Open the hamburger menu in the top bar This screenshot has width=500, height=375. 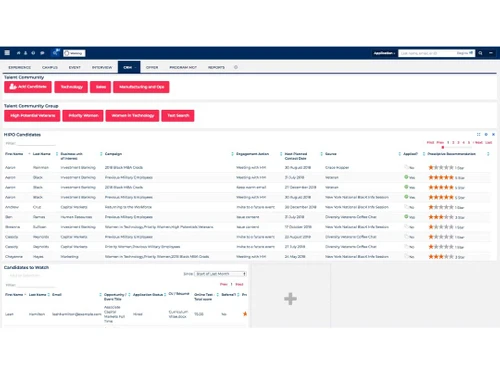[7, 53]
